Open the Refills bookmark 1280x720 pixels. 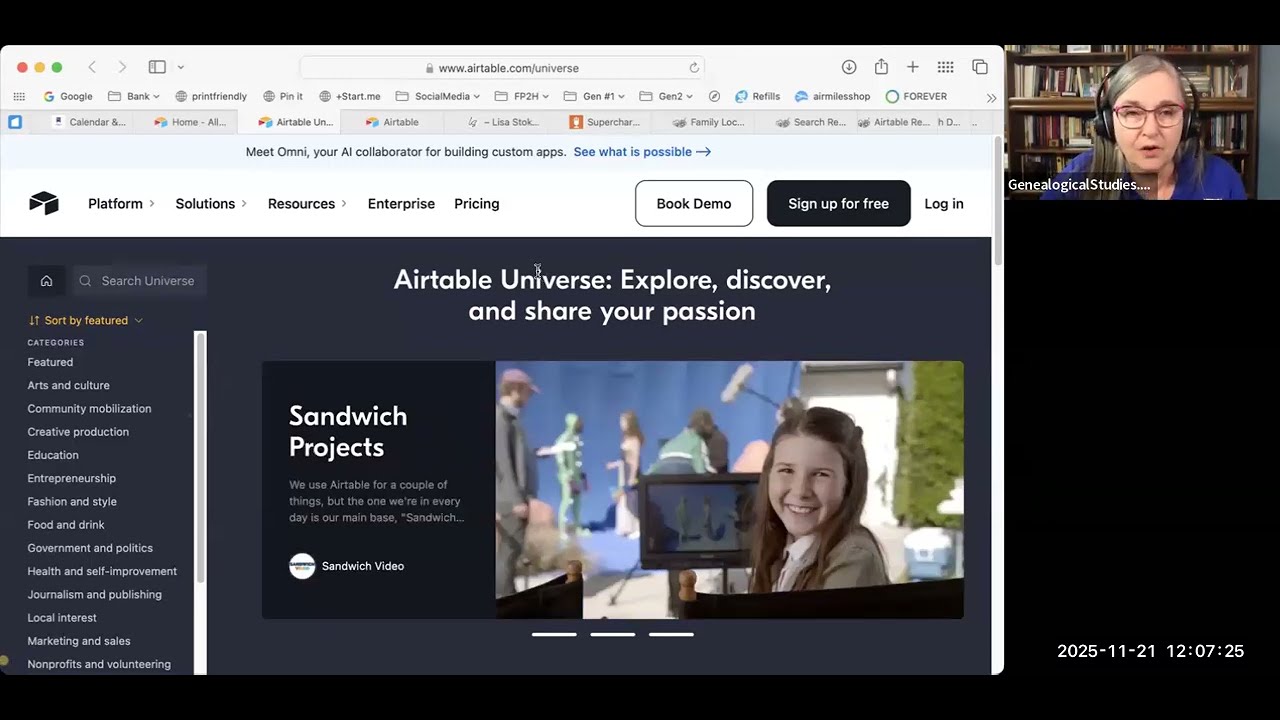757,96
